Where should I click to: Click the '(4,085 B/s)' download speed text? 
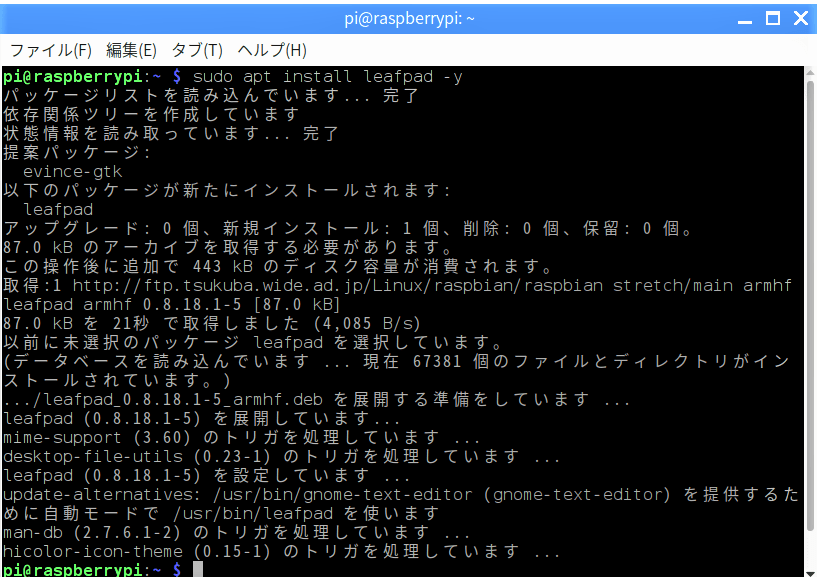pyautogui.click(x=367, y=324)
